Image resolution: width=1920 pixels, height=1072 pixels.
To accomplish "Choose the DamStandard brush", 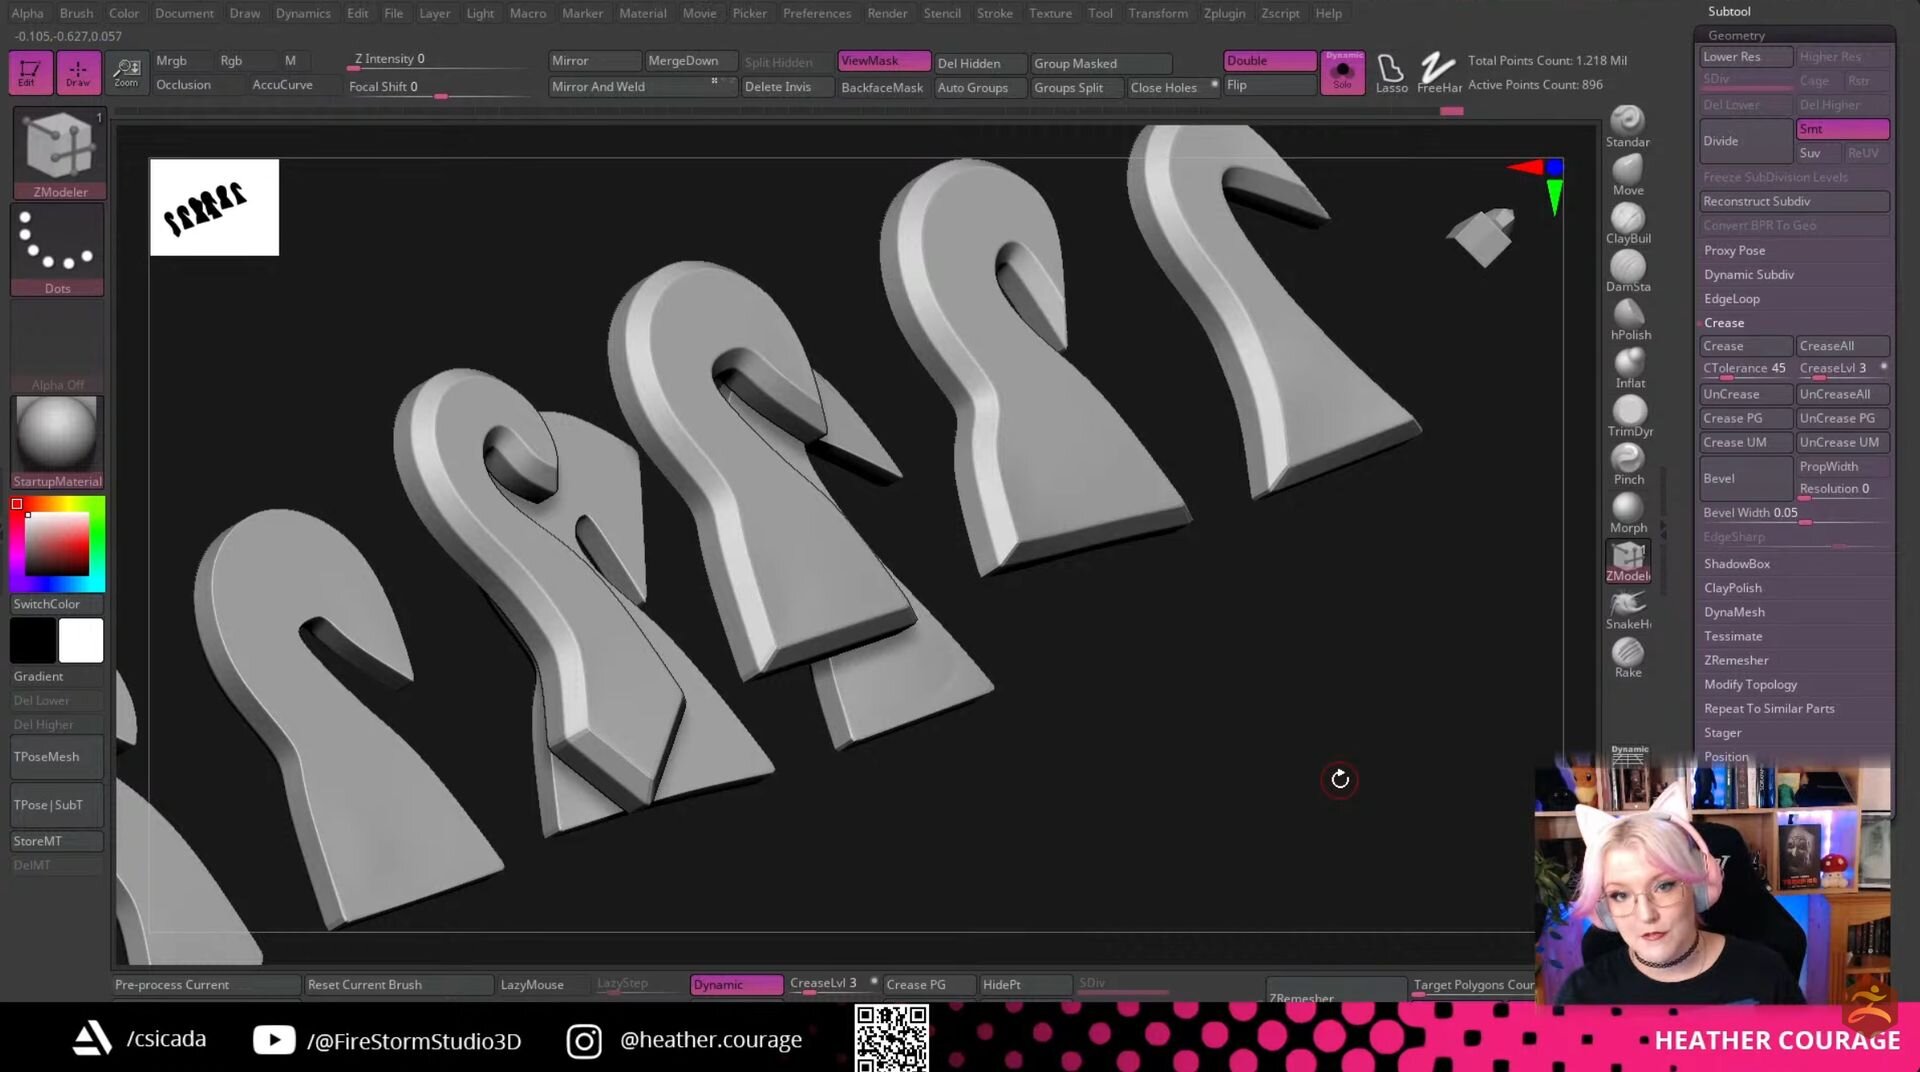I will pyautogui.click(x=1628, y=270).
